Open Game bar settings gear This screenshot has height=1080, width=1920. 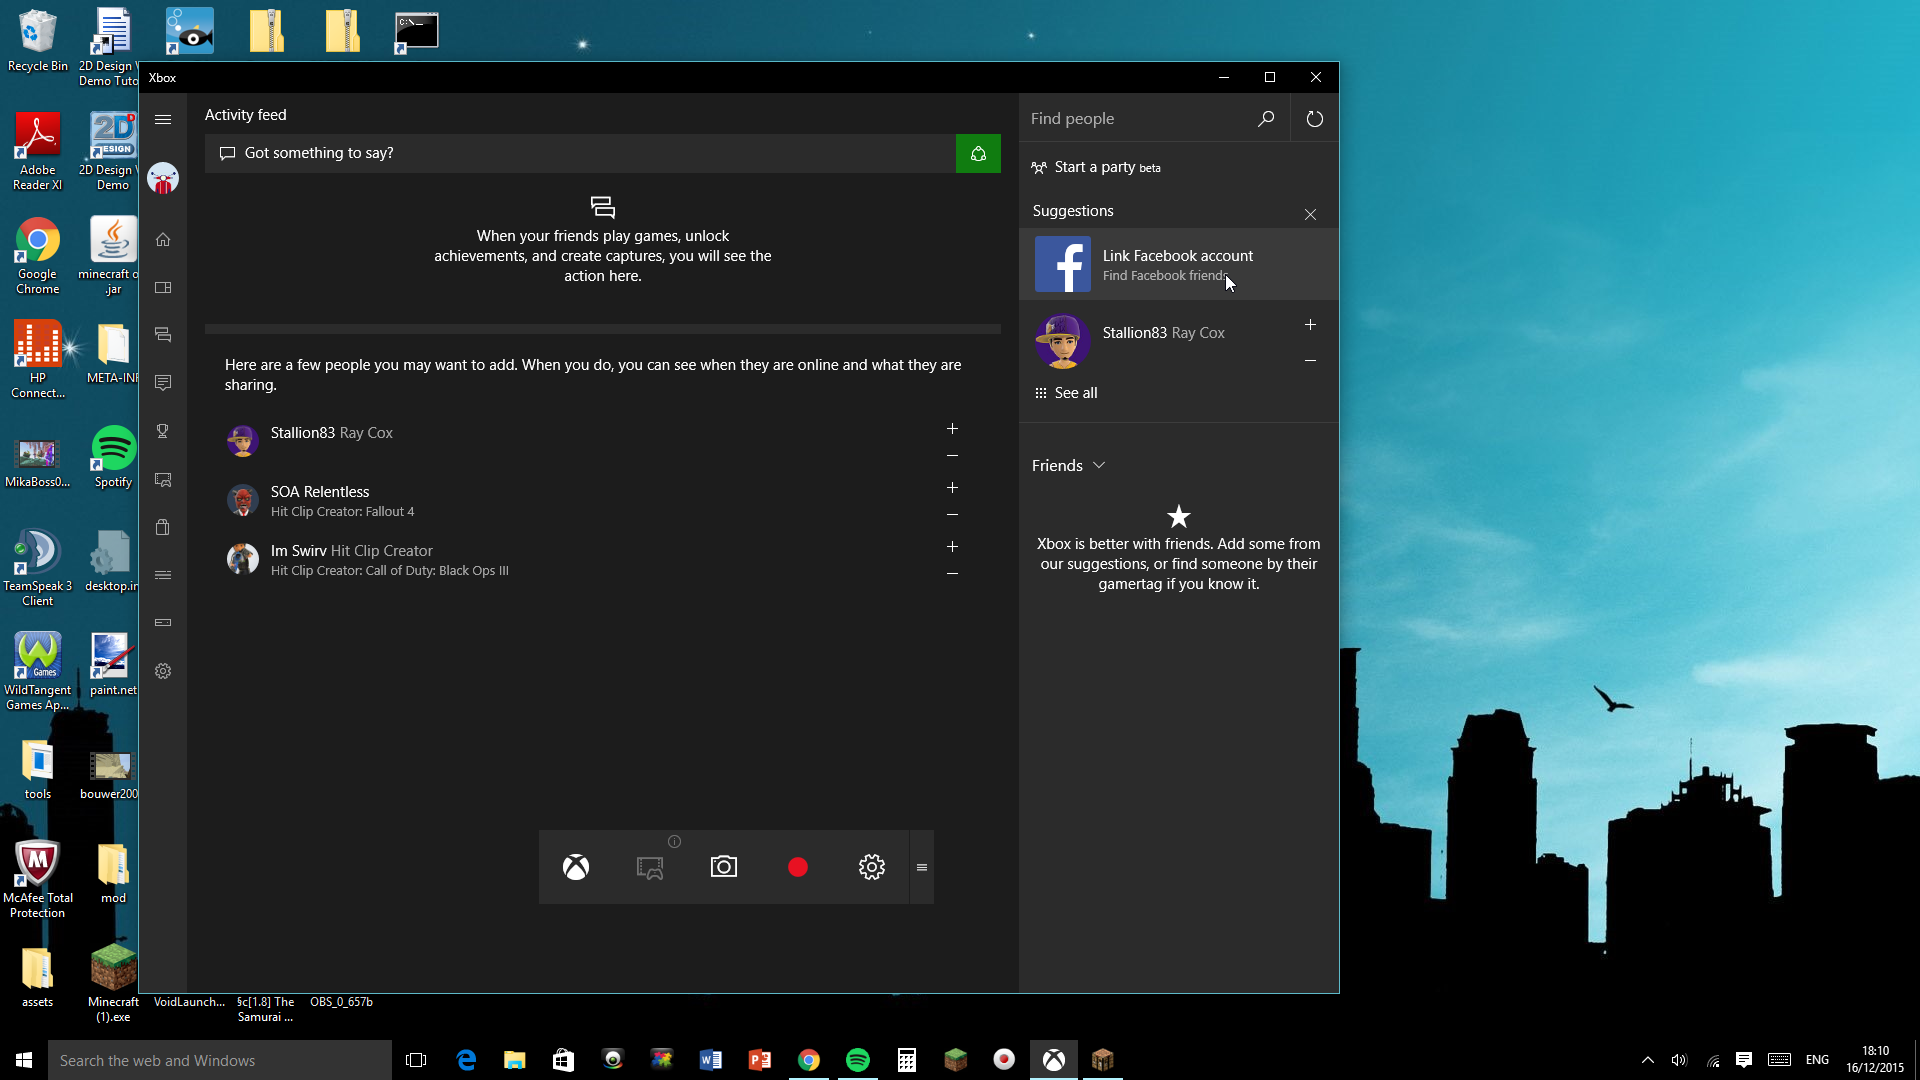point(872,867)
